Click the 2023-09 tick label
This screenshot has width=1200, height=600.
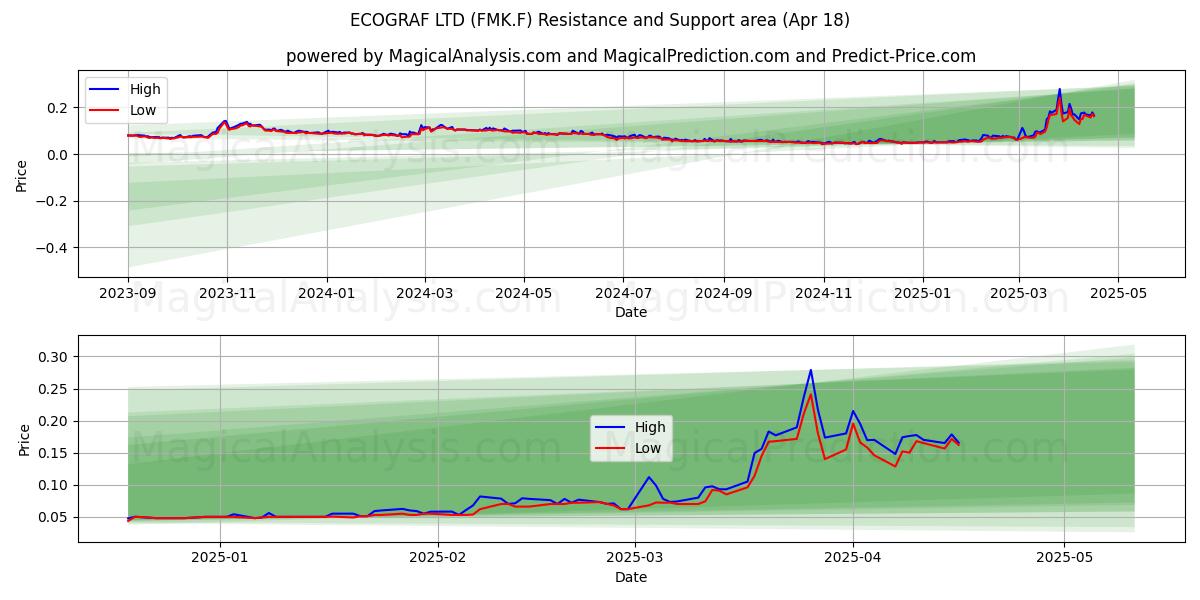pos(128,293)
